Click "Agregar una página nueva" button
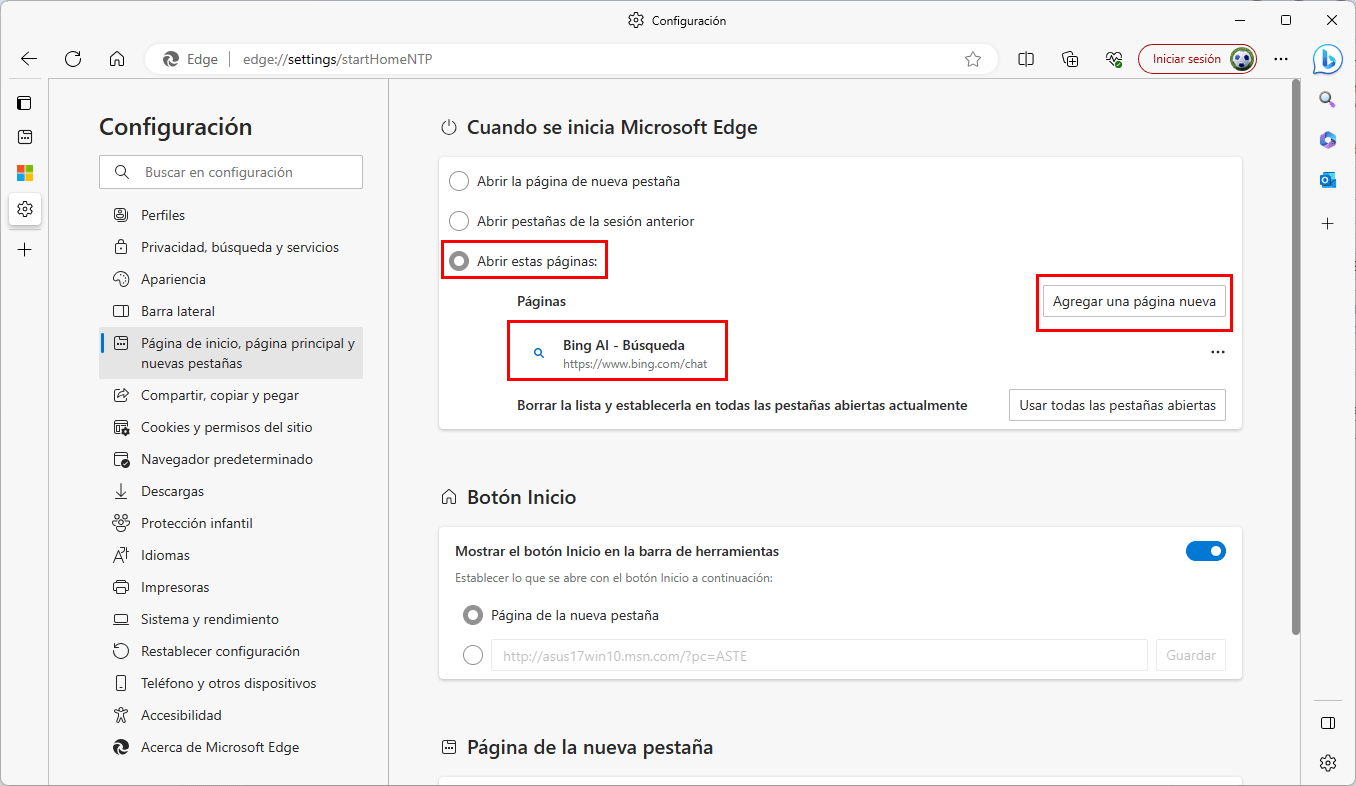 click(x=1134, y=301)
